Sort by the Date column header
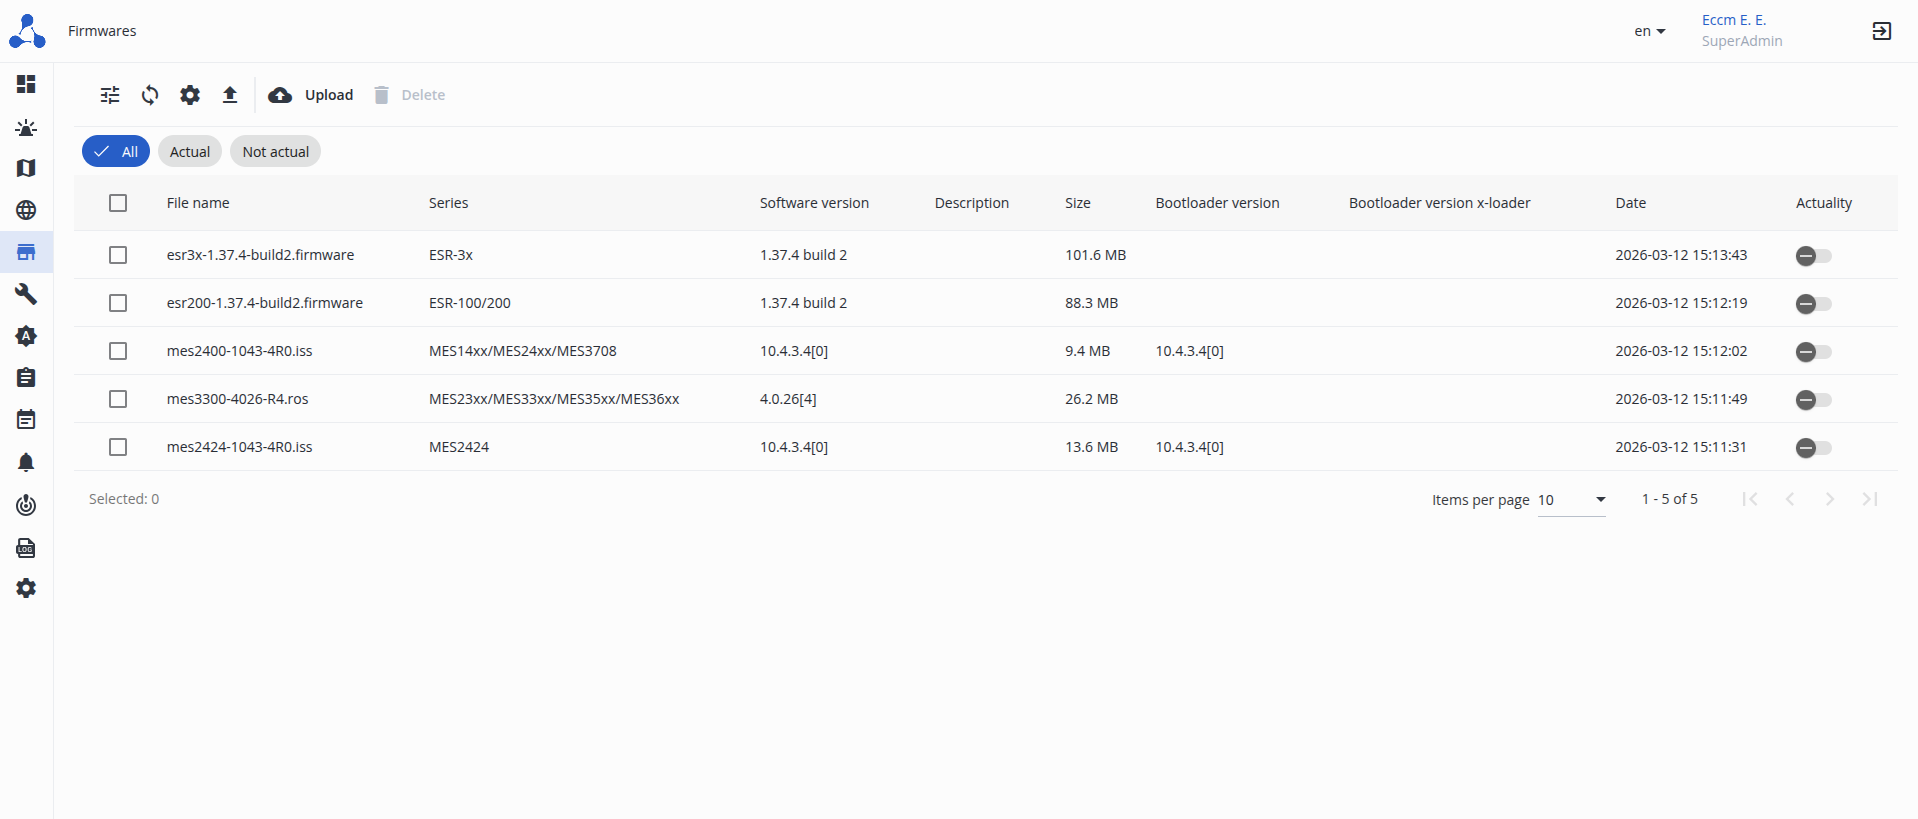Image resolution: width=1918 pixels, height=819 pixels. point(1630,203)
